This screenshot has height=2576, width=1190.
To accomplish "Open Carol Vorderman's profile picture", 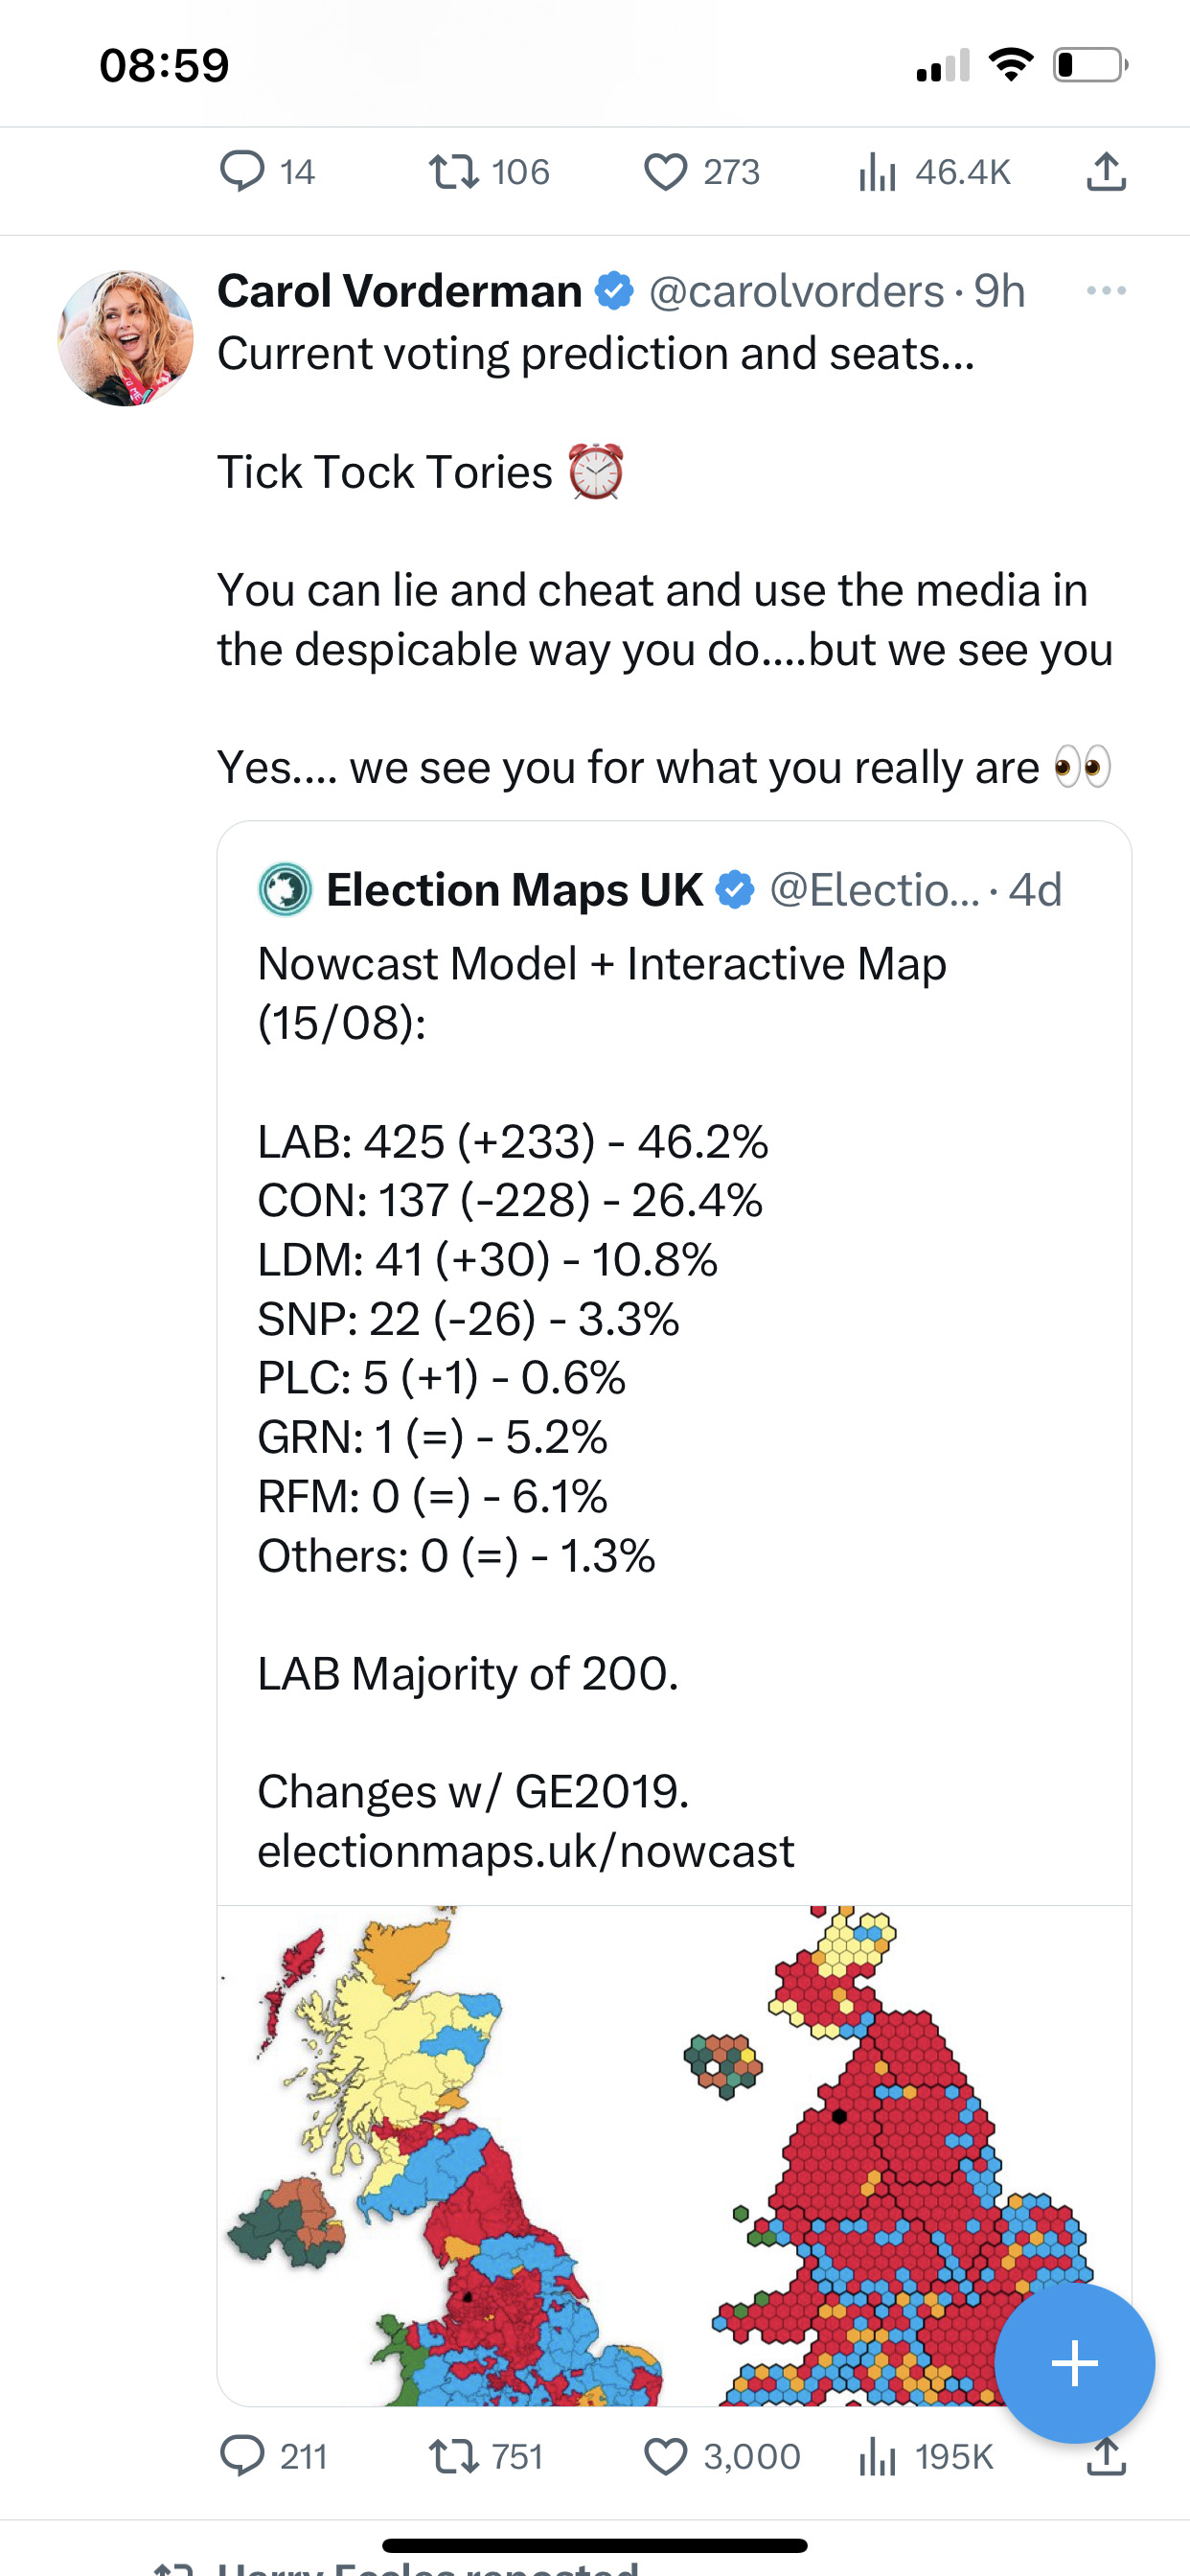I will 126,338.
